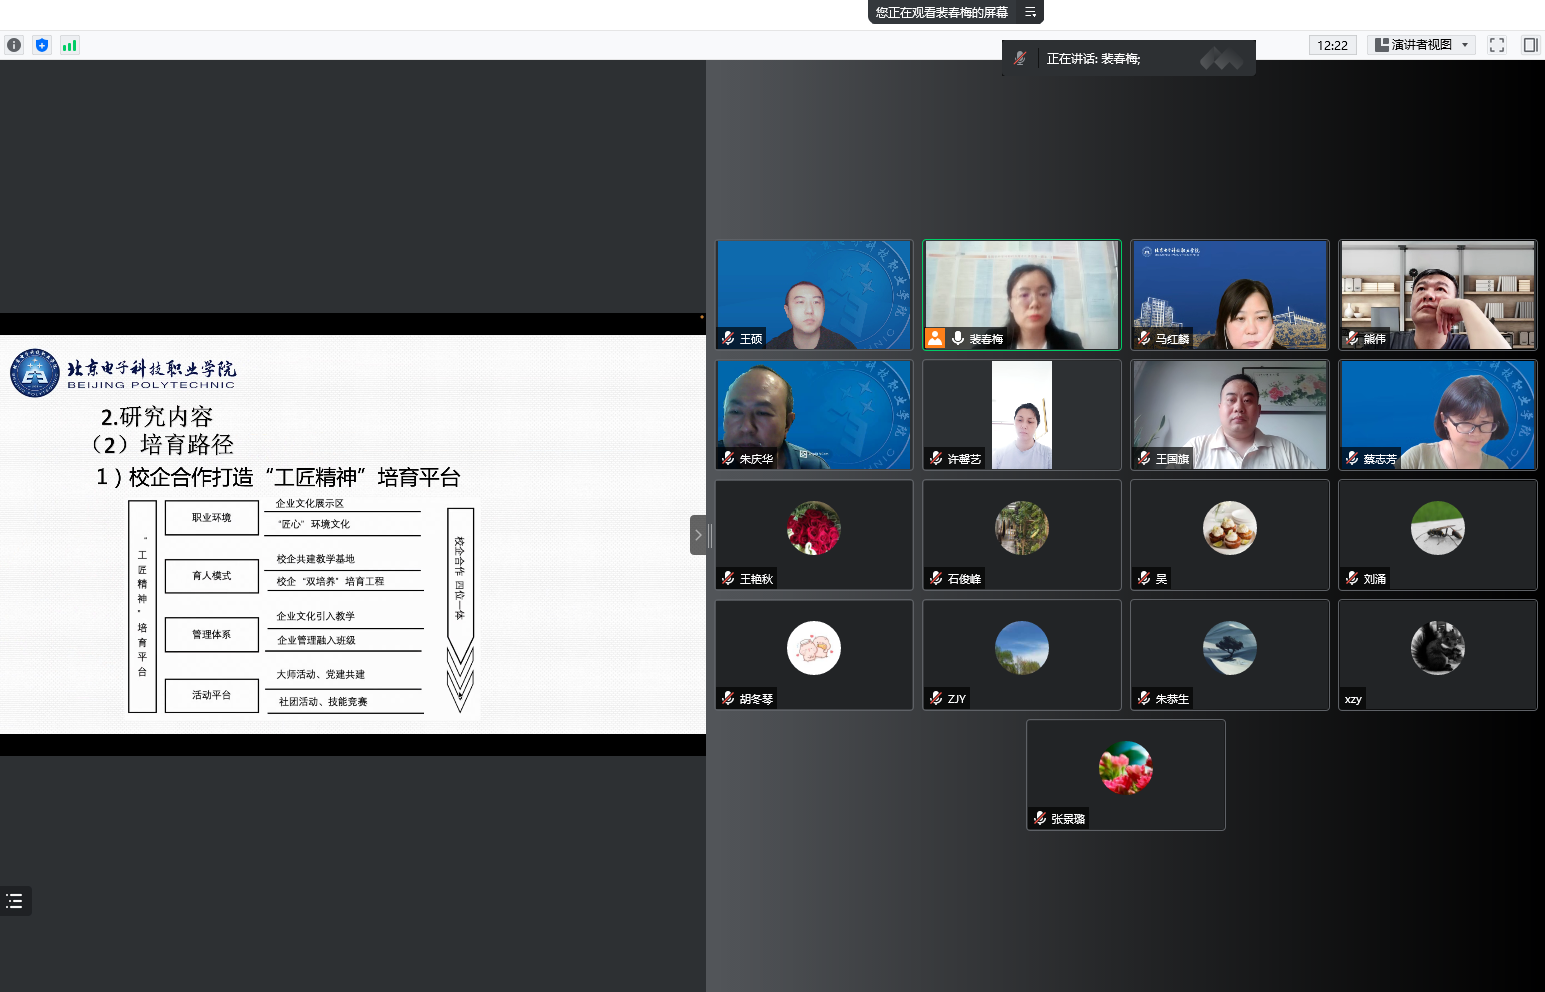Viewport: 1545px width, 992px height.
Task: Click 王硕's muted microphone icon
Action: (x=728, y=339)
